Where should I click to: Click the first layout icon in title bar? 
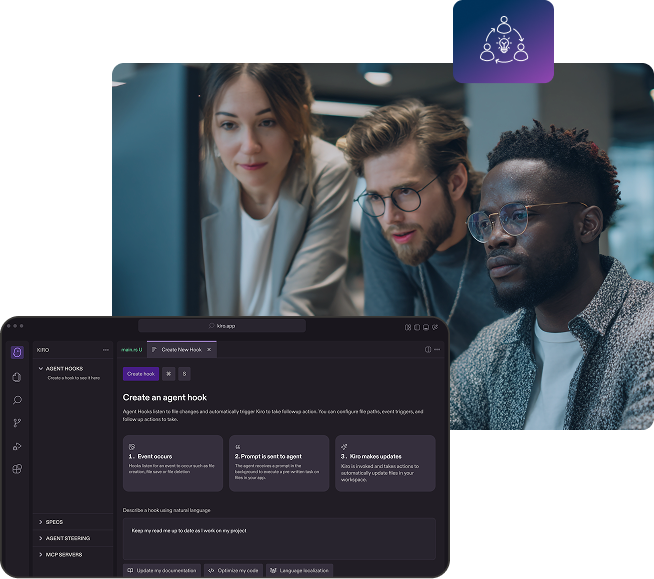click(x=408, y=327)
